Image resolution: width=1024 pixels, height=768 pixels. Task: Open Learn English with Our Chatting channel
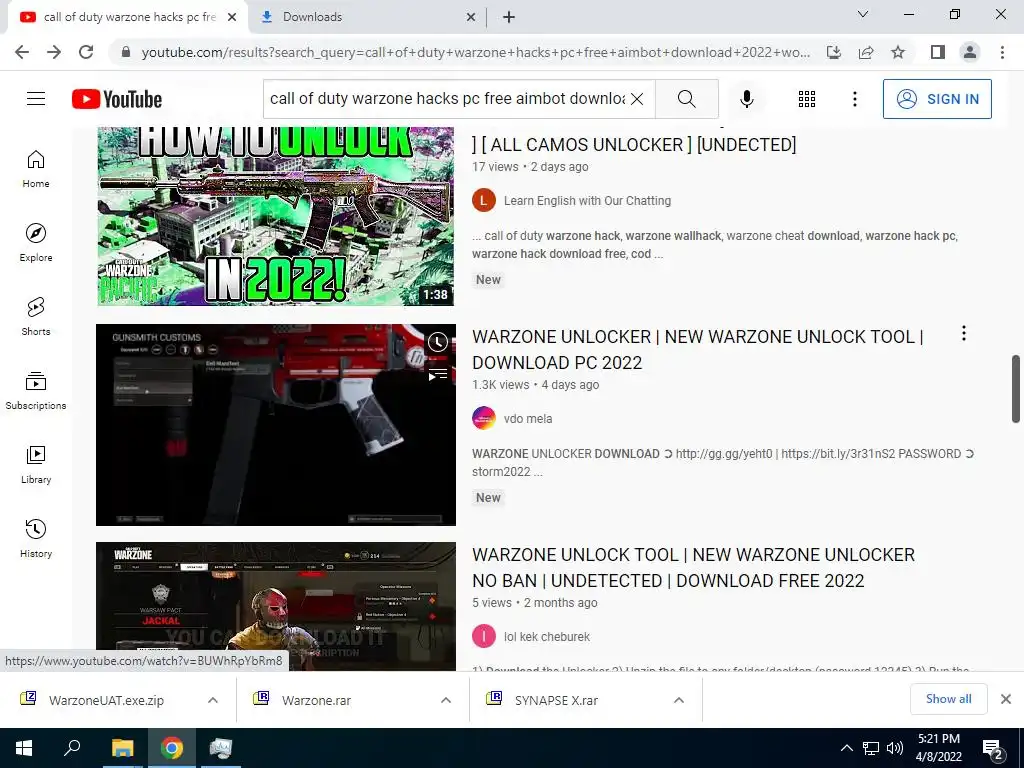[587, 200]
